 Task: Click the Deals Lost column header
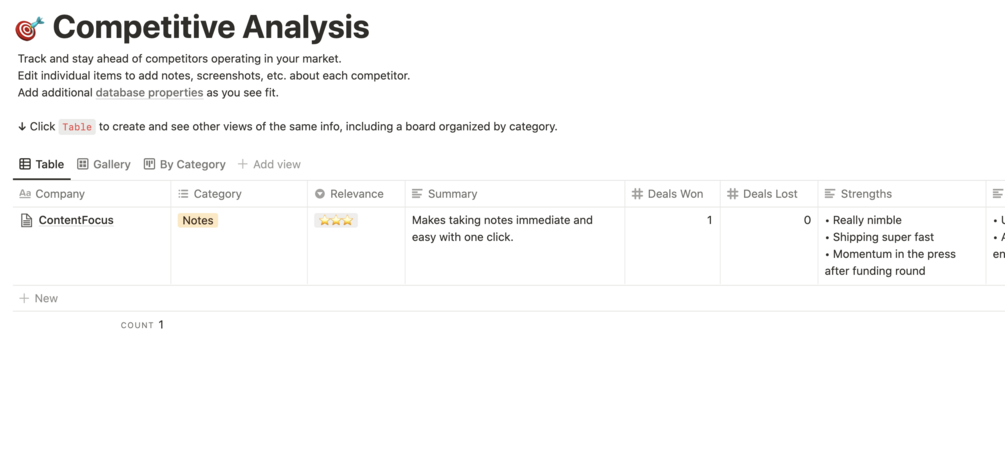click(x=770, y=194)
